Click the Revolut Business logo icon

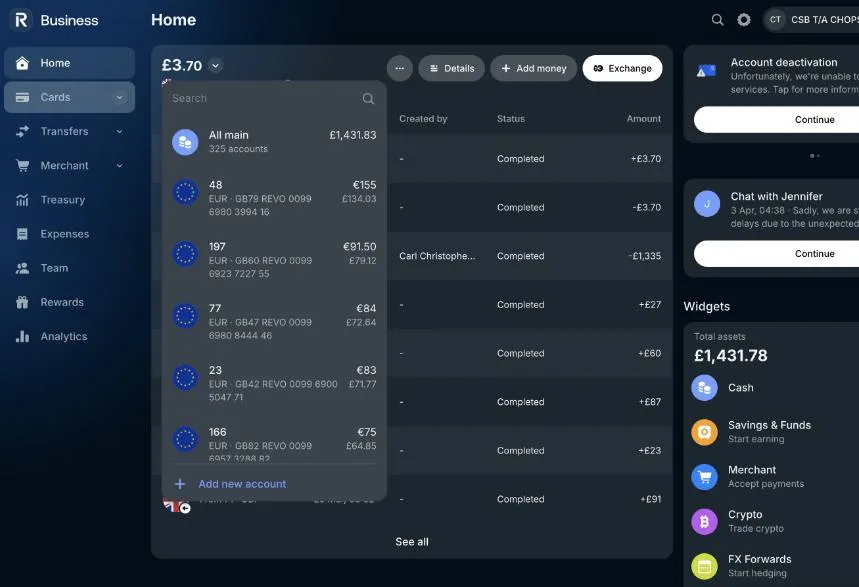[21, 20]
